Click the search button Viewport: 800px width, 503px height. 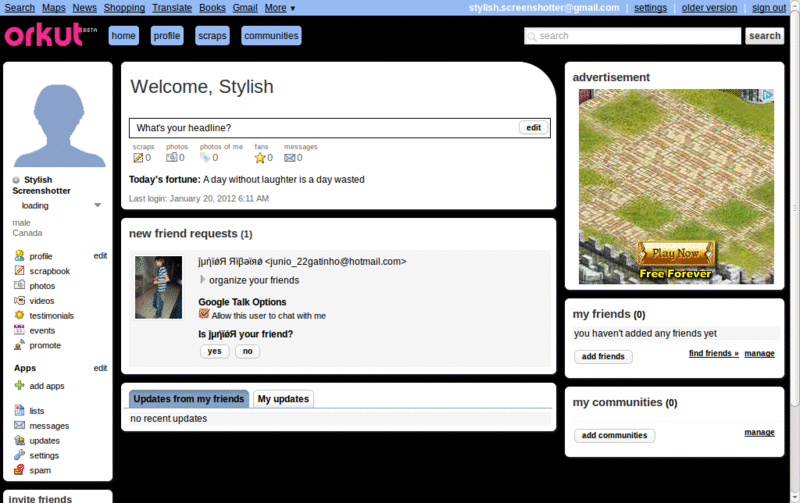pyautogui.click(x=764, y=36)
